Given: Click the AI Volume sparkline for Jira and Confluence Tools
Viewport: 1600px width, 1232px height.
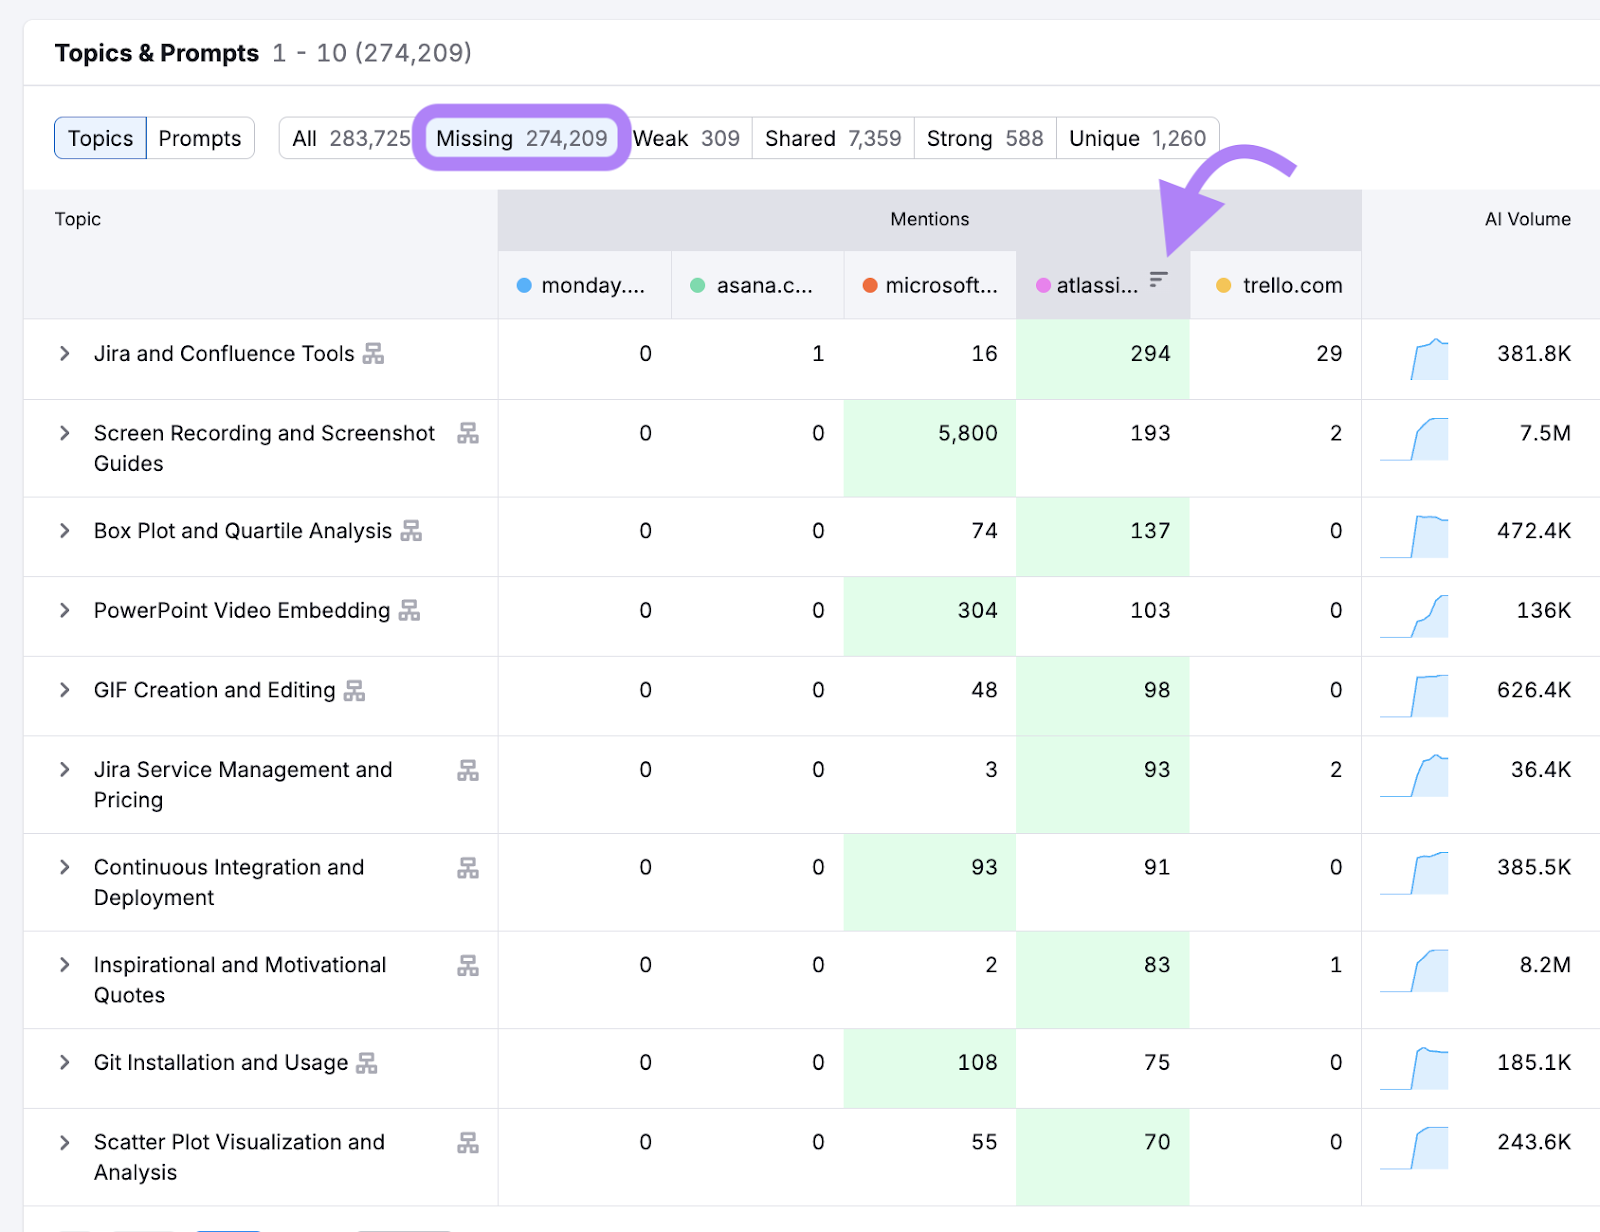Looking at the screenshot, I should point(1428,358).
